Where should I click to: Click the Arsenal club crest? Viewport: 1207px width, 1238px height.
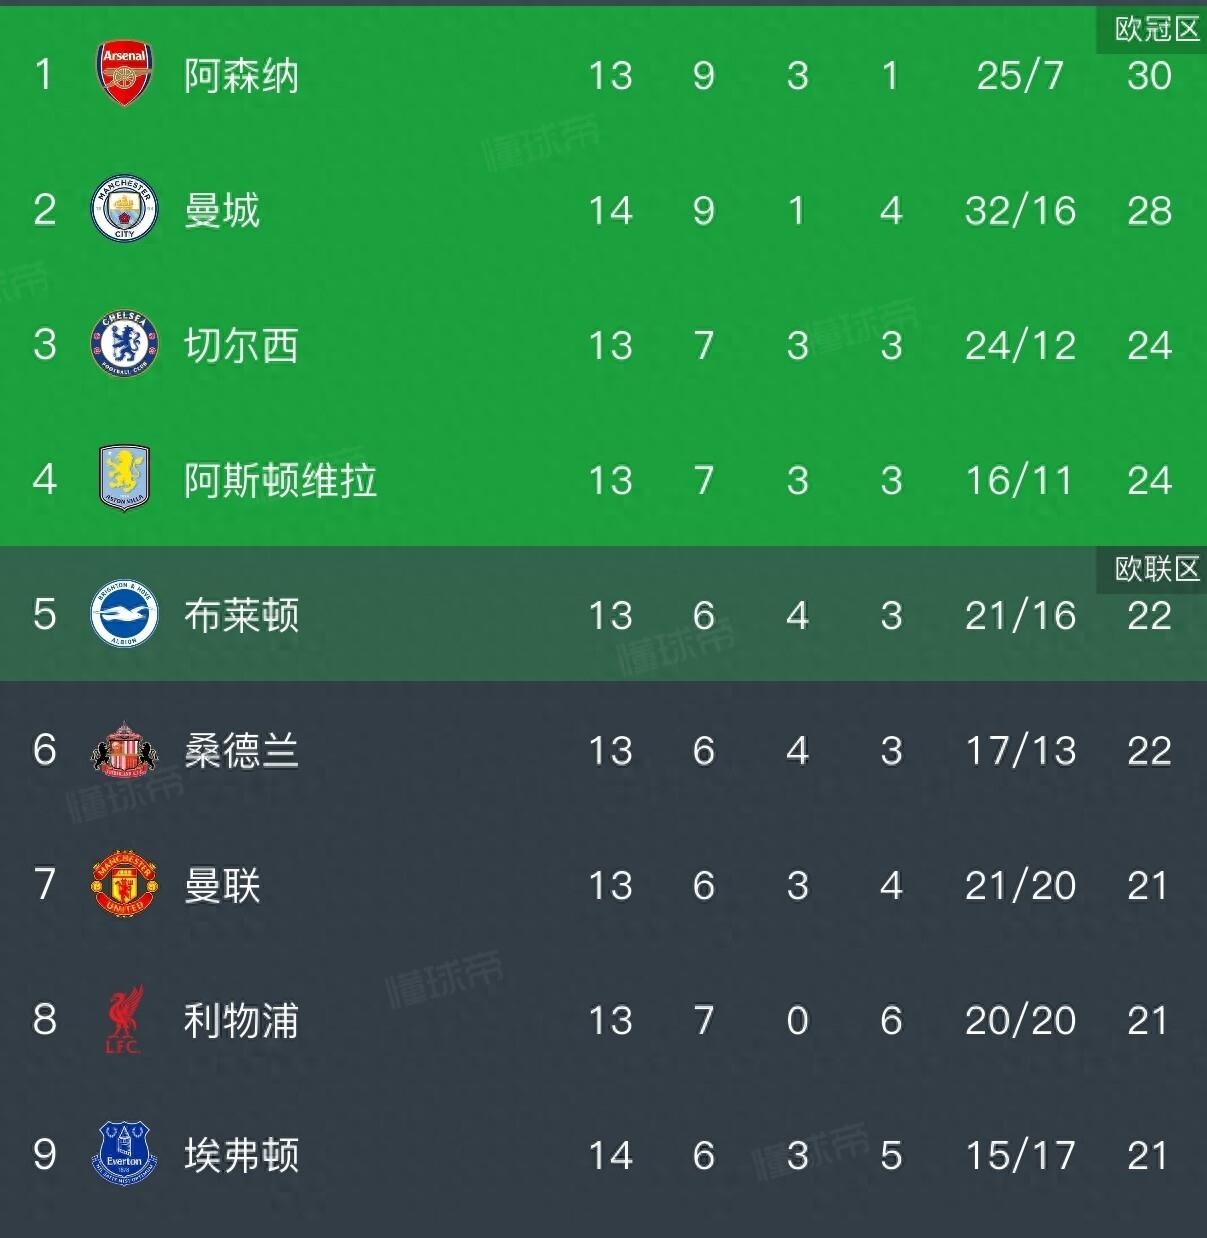(x=124, y=74)
